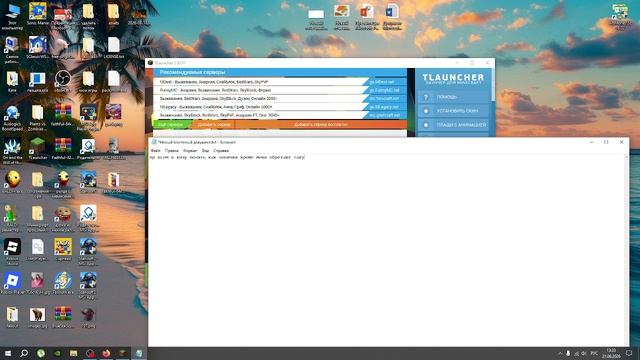The width and height of the screenshot is (640, 360).
Task: Open the notification center icon
Action: point(629,353)
